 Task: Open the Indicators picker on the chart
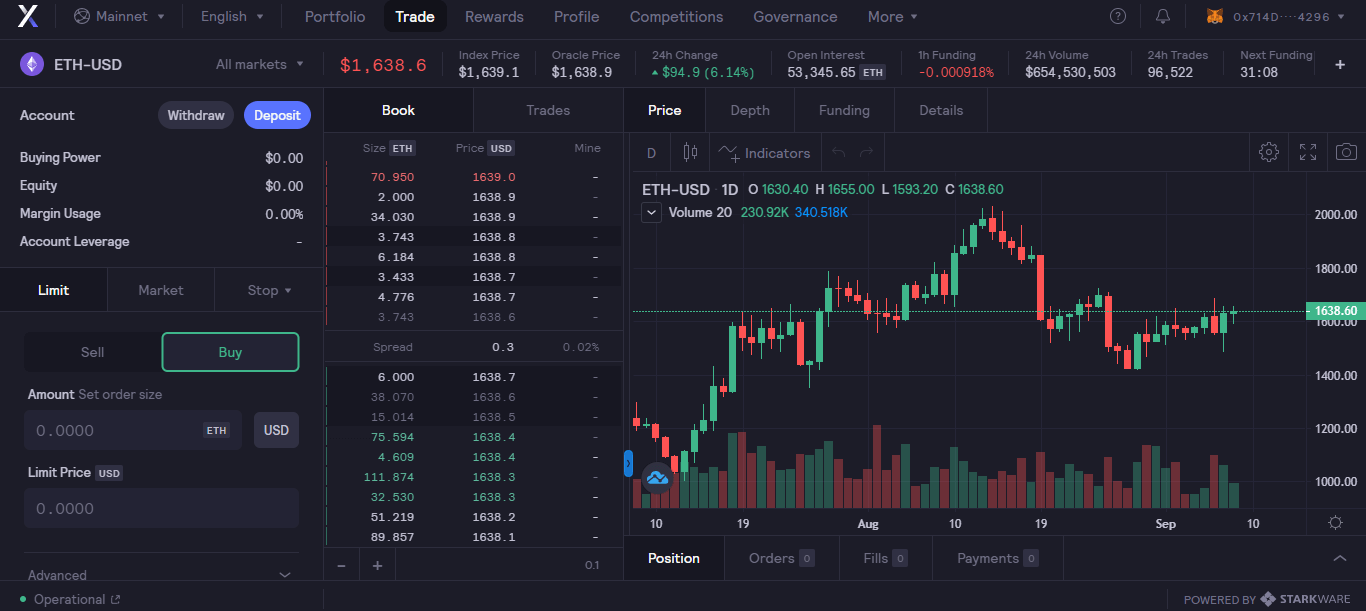pos(765,152)
